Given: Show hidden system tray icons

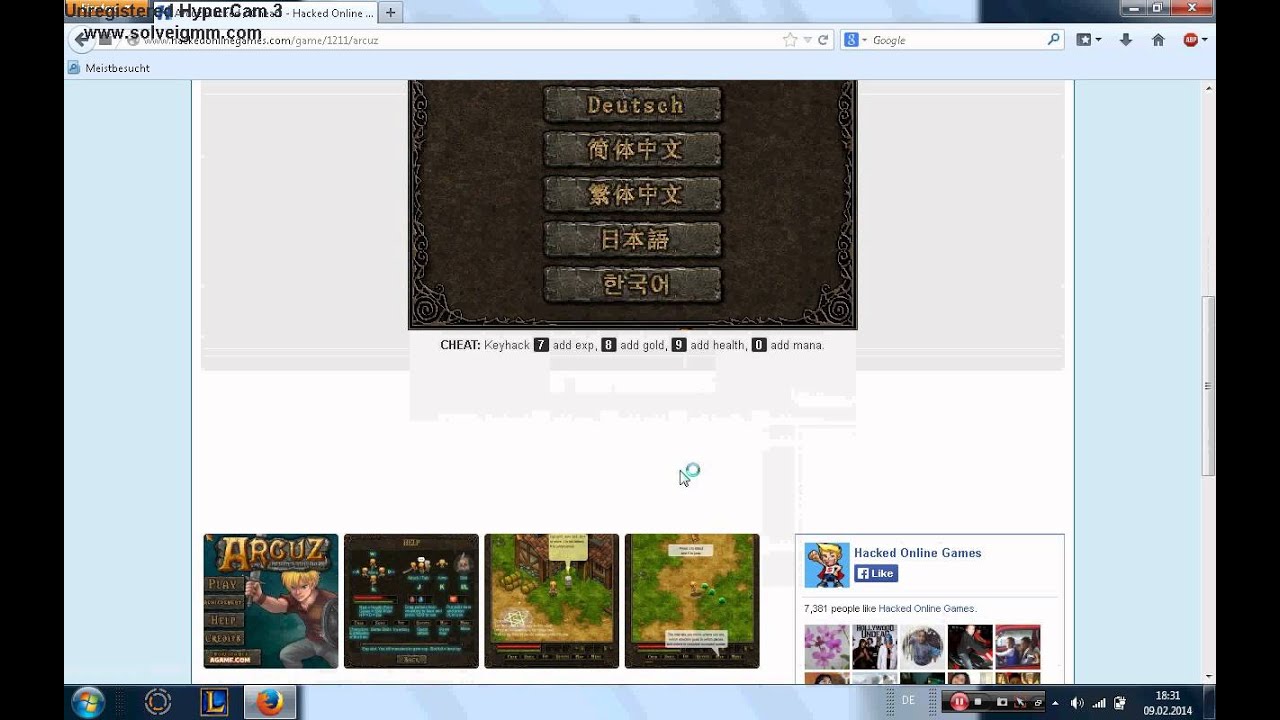Looking at the screenshot, I should pos(1054,703).
